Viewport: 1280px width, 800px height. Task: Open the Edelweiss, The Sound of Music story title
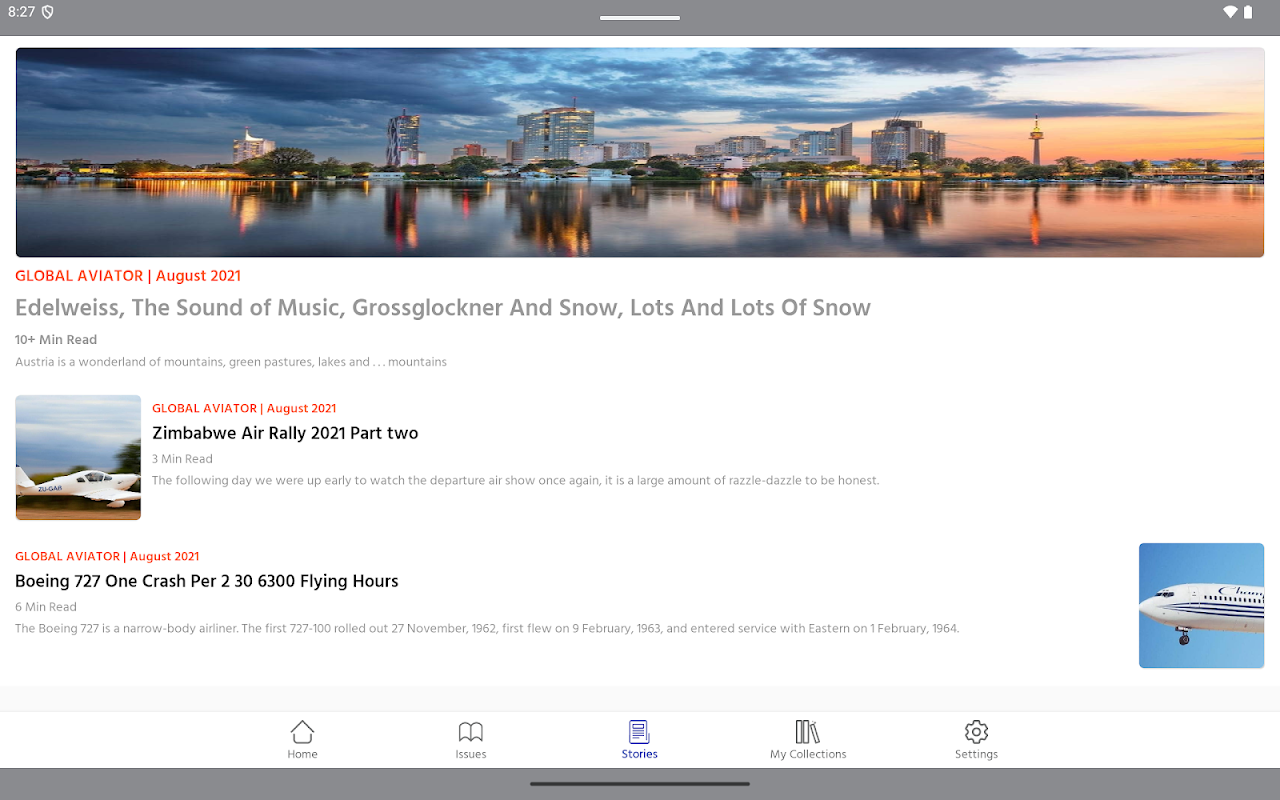click(443, 308)
